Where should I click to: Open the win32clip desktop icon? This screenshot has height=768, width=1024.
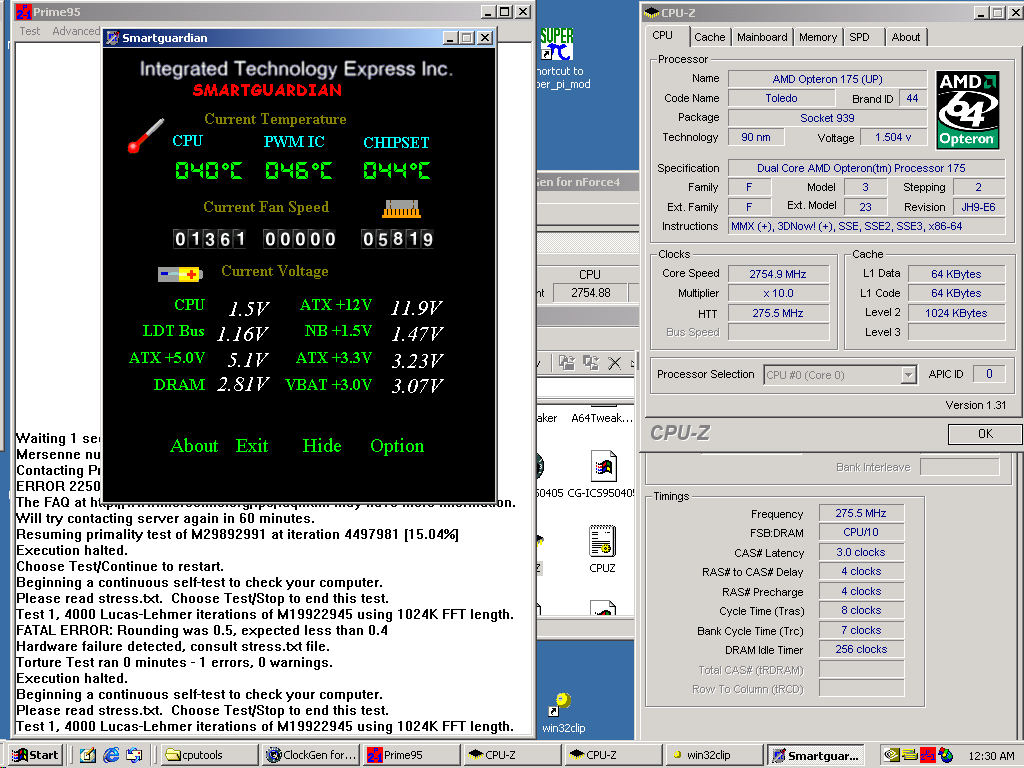click(562, 704)
